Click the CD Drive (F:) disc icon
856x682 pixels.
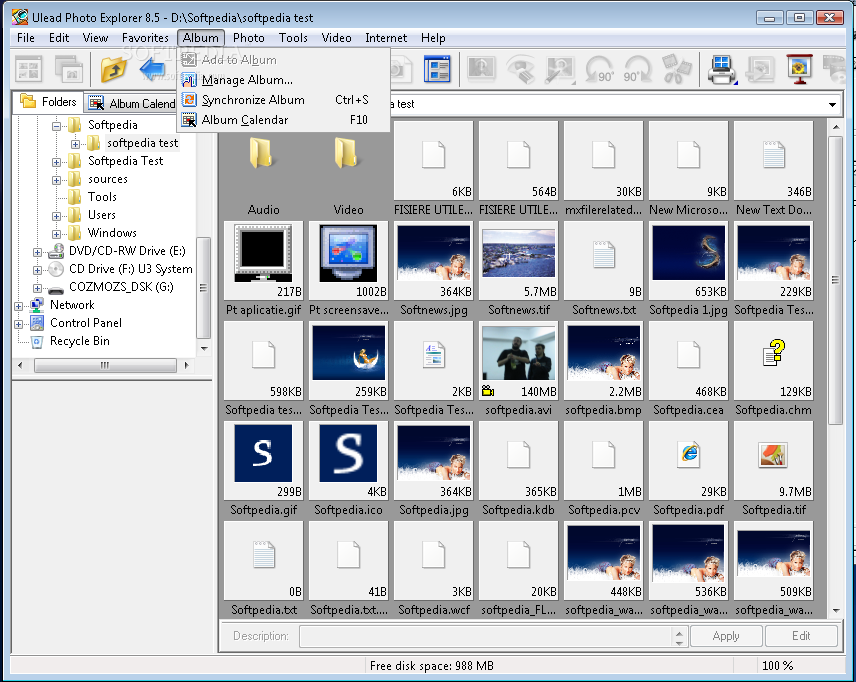click(56, 269)
